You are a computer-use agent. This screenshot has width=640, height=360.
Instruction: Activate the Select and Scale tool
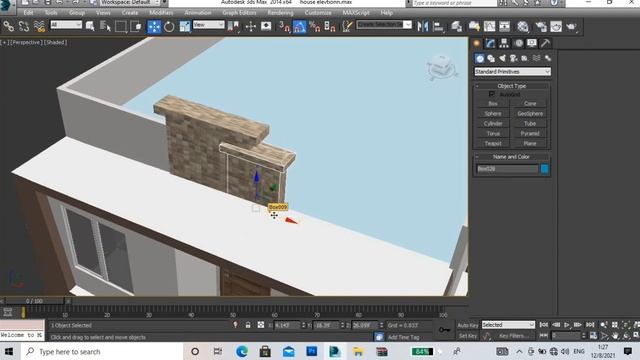(185, 27)
